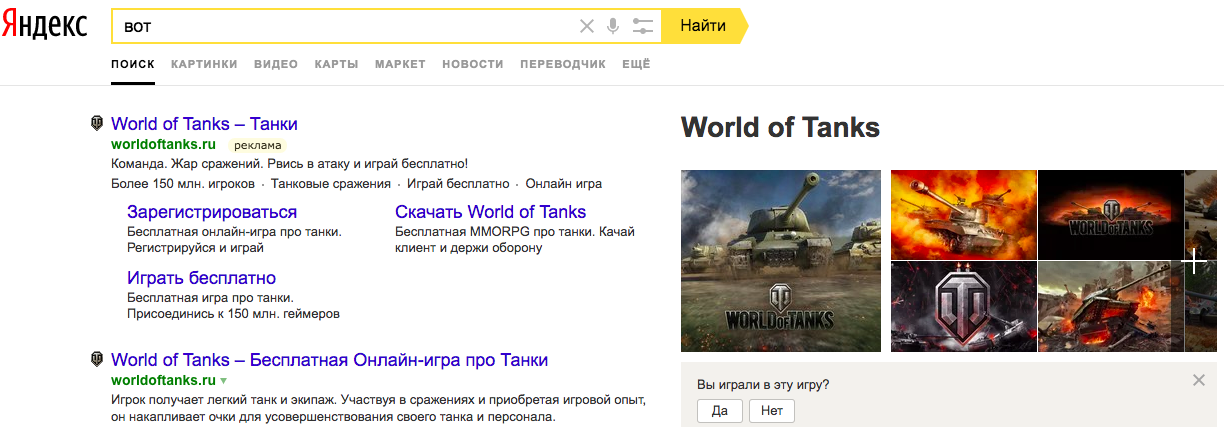Click 'Онлайн игра' in the ad
The height and width of the screenshot is (427, 1224).
click(x=564, y=184)
